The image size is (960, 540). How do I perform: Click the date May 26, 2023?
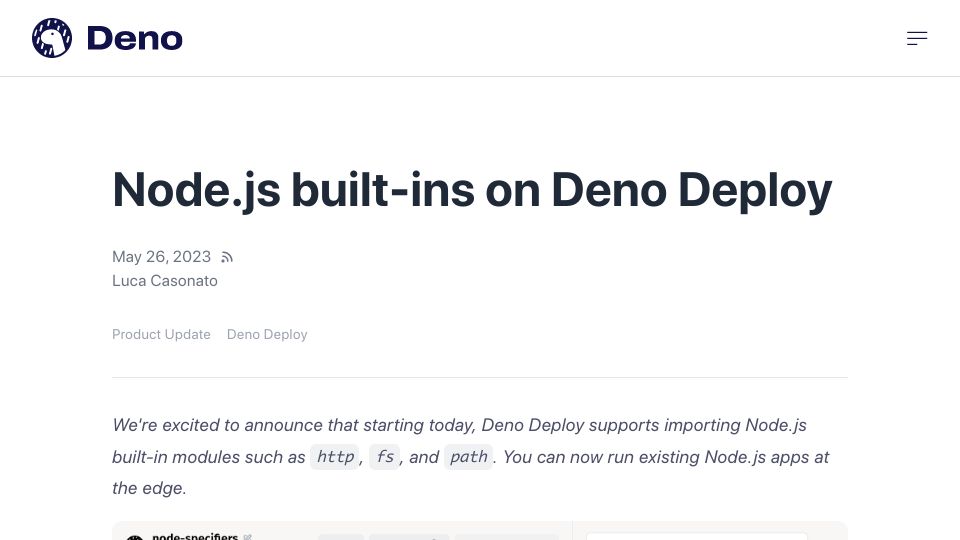point(162,257)
